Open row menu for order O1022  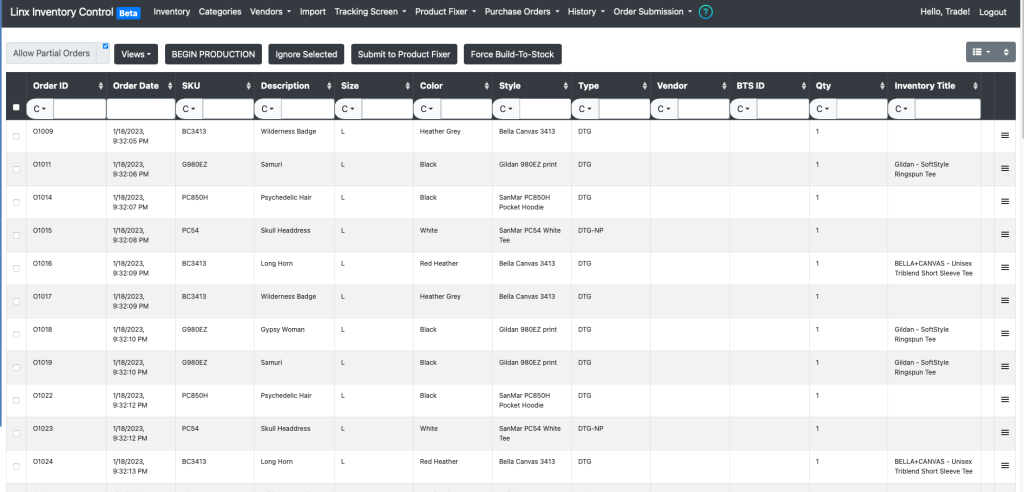tap(1004, 399)
